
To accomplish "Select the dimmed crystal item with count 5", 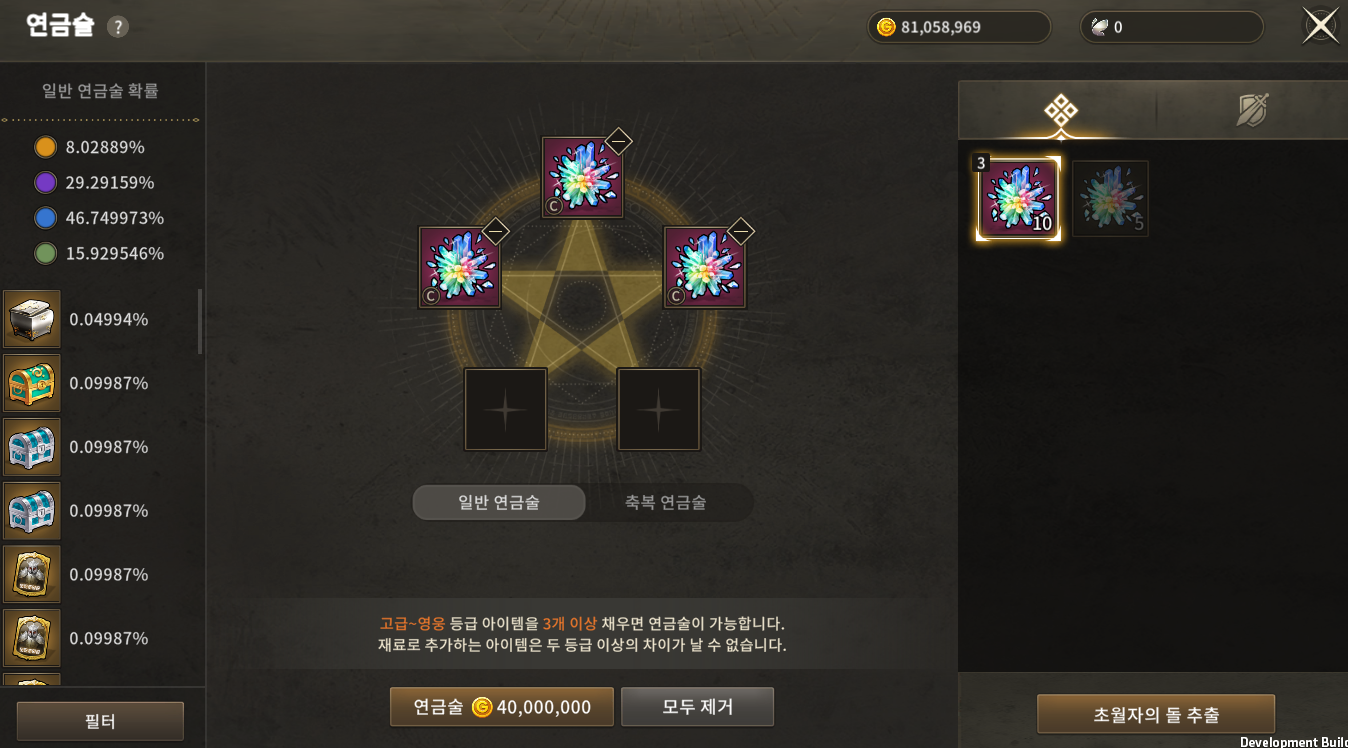I will (1110, 199).
